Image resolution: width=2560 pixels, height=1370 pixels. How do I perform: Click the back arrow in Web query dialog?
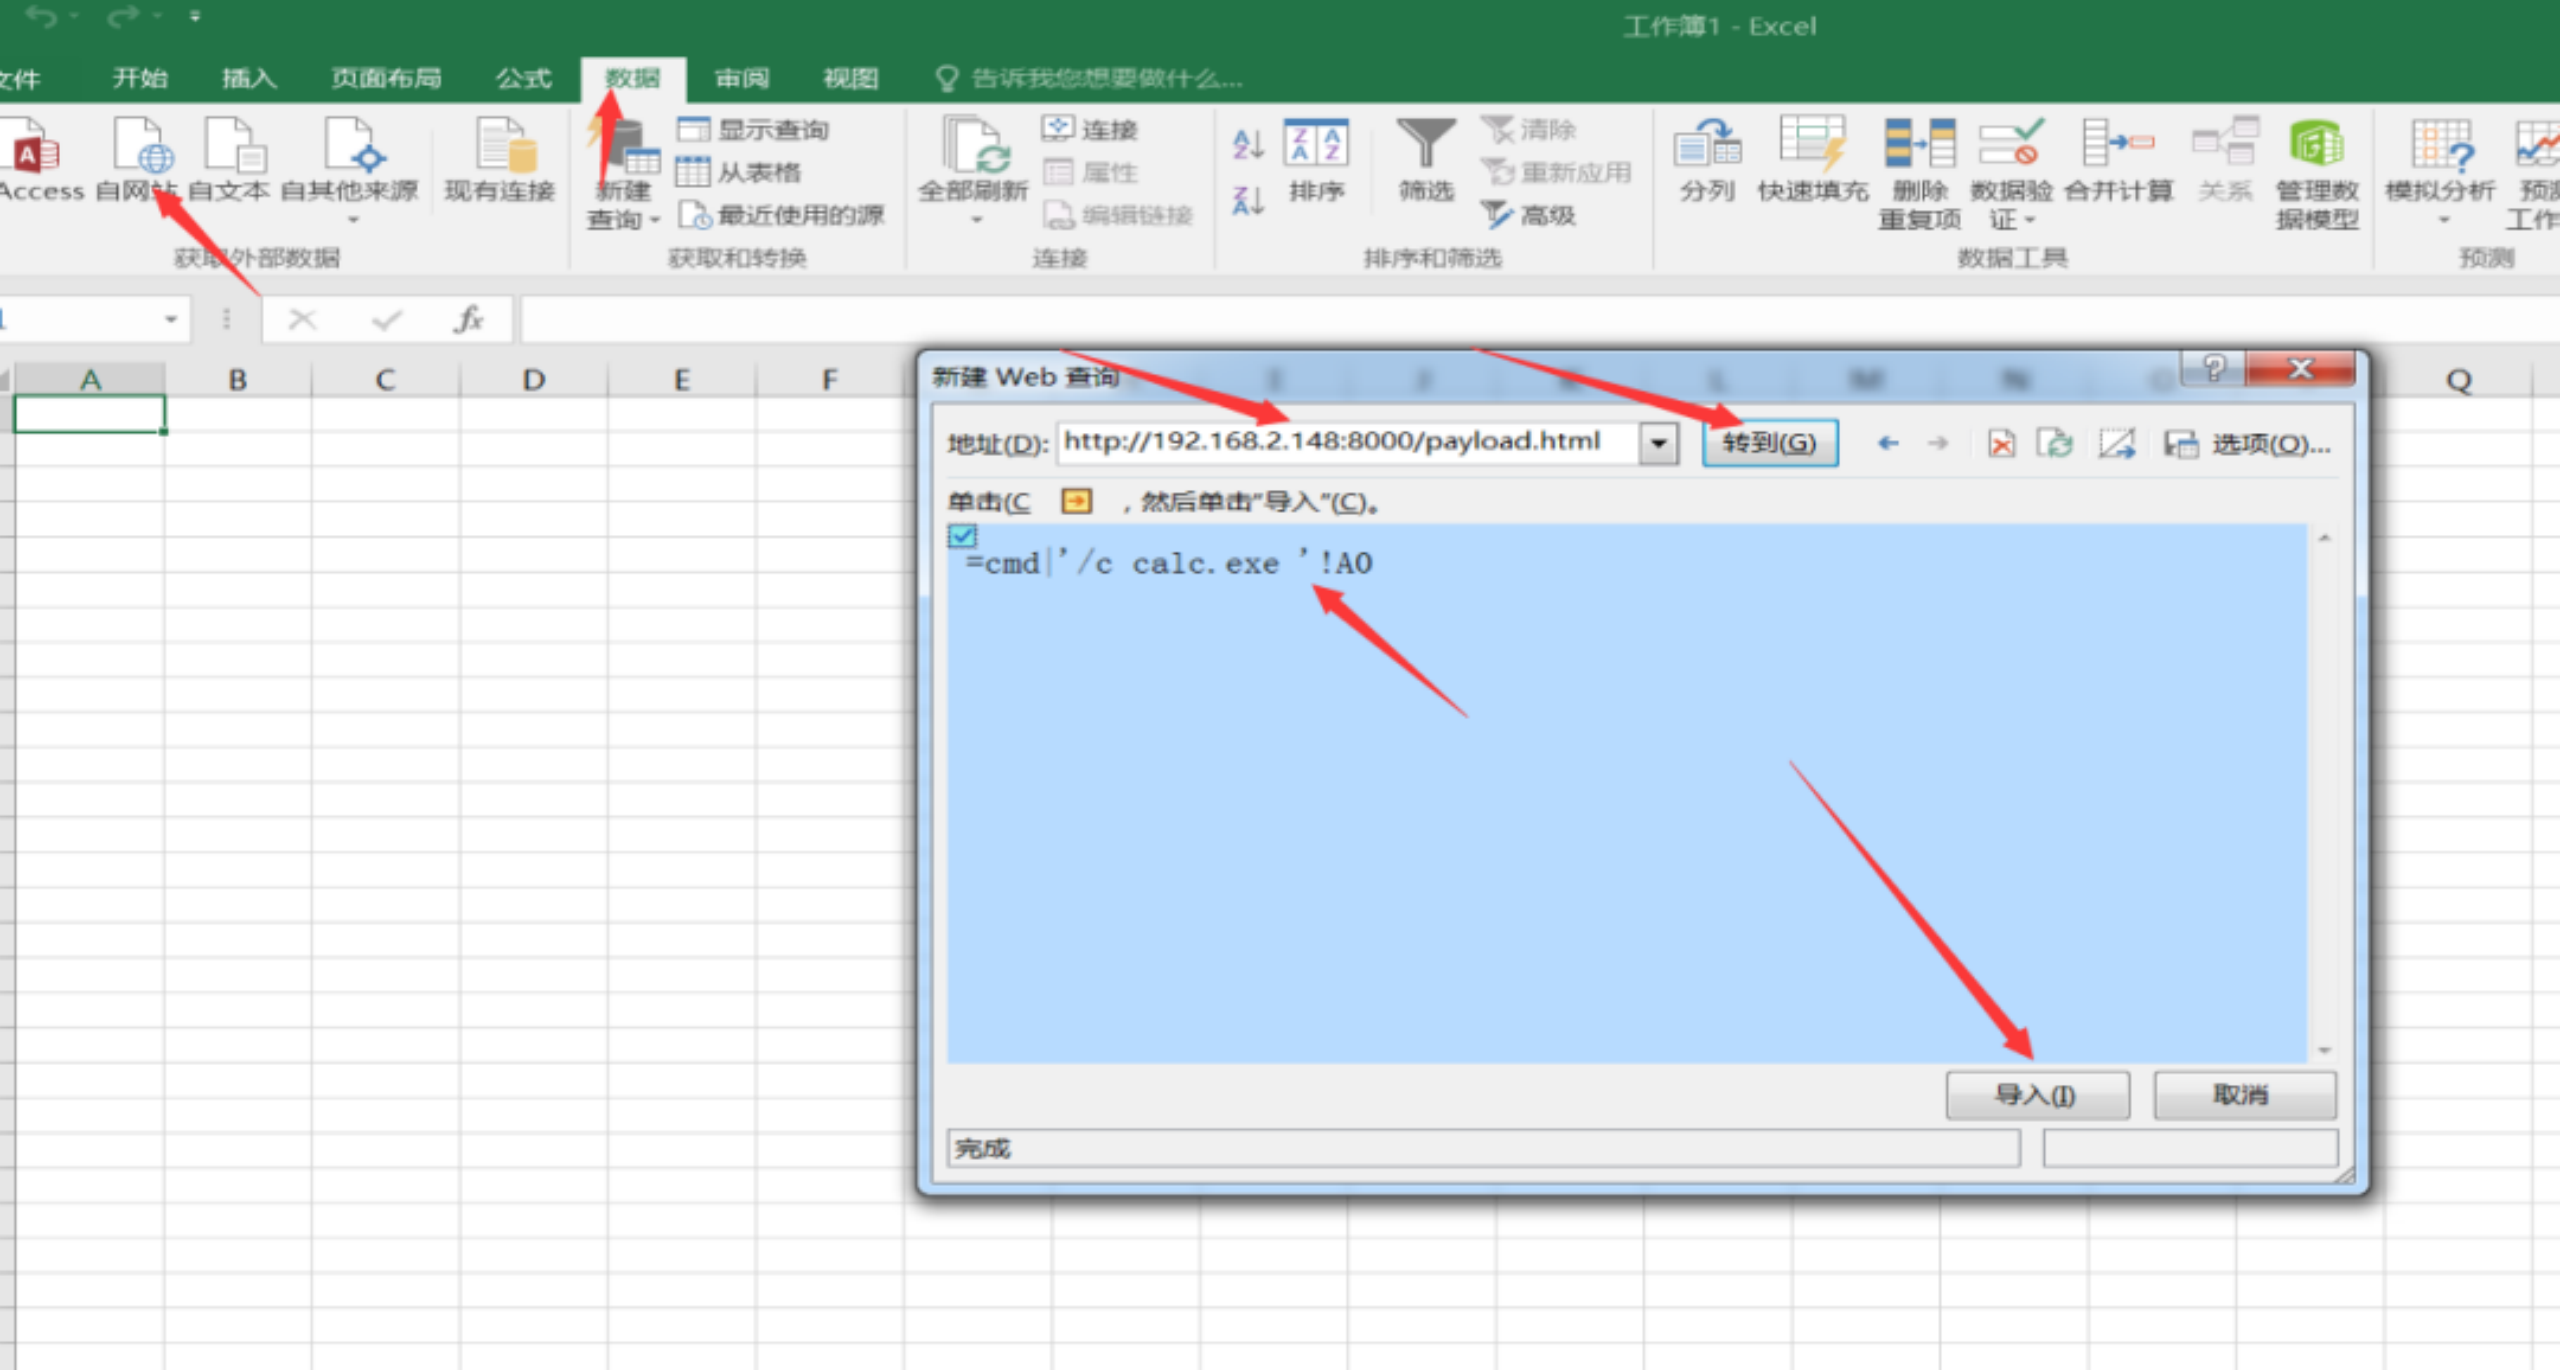pyautogui.click(x=1888, y=443)
